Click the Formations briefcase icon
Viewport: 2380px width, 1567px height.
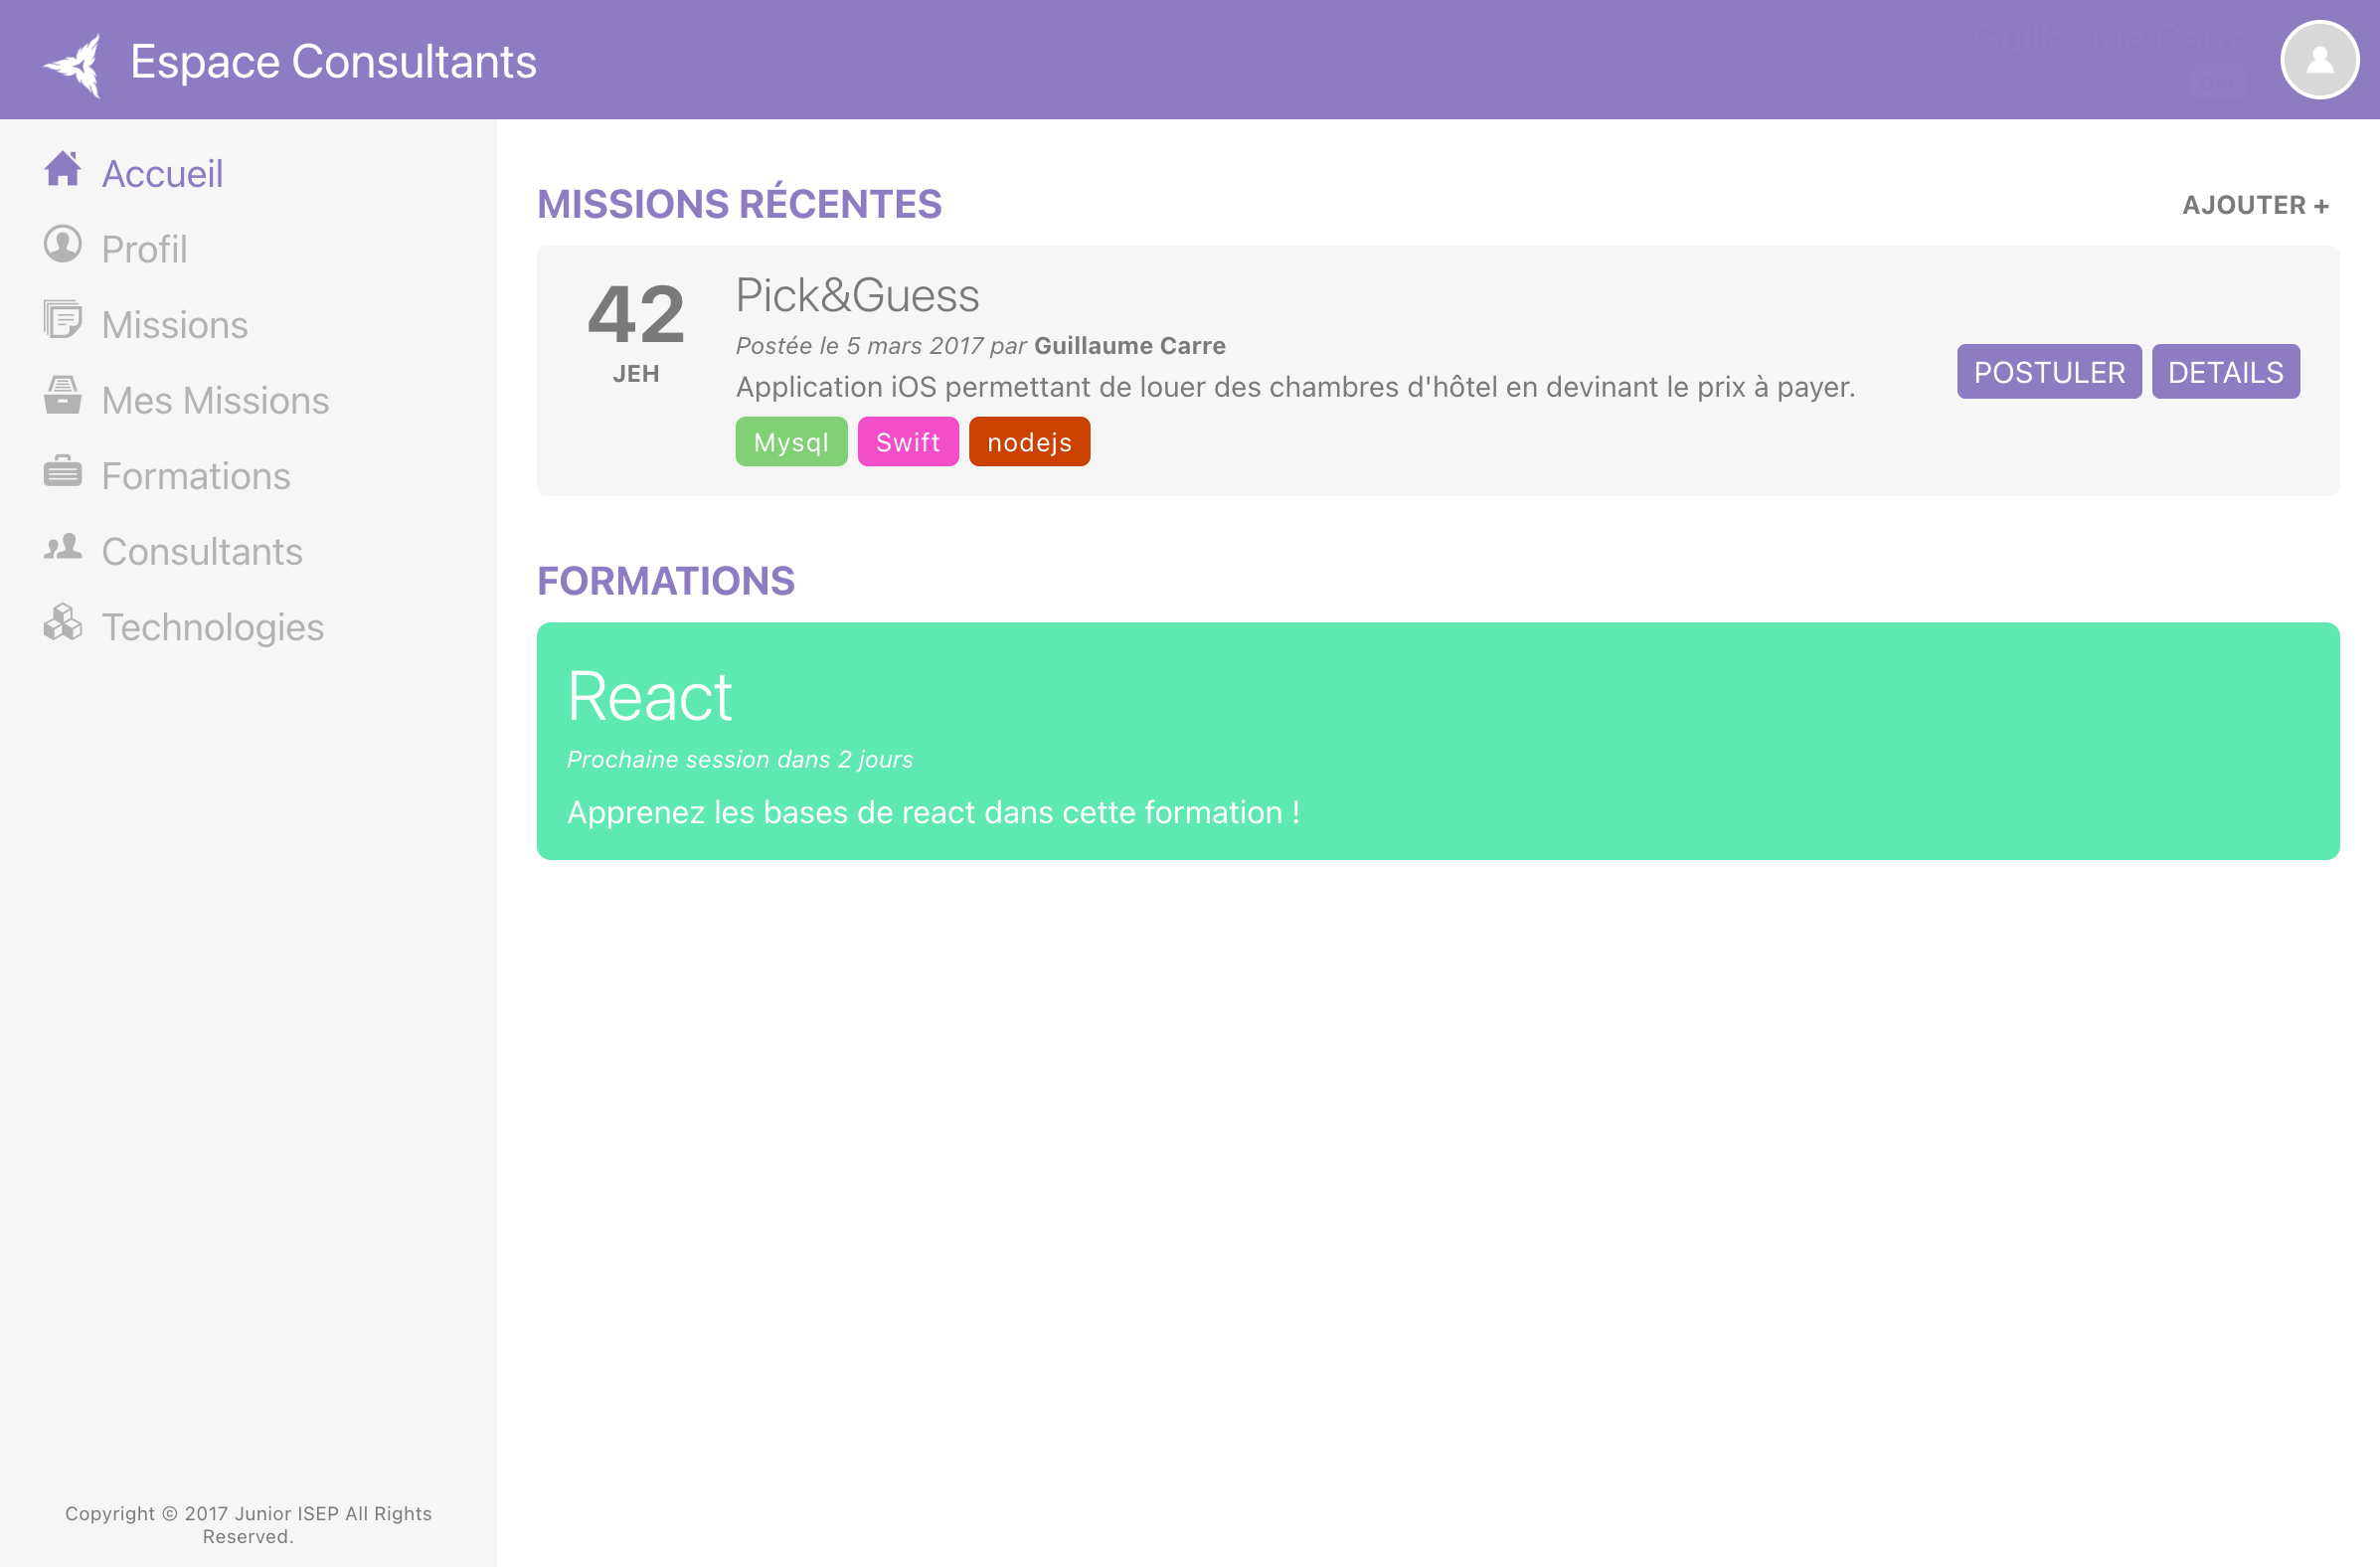click(62, 471)
